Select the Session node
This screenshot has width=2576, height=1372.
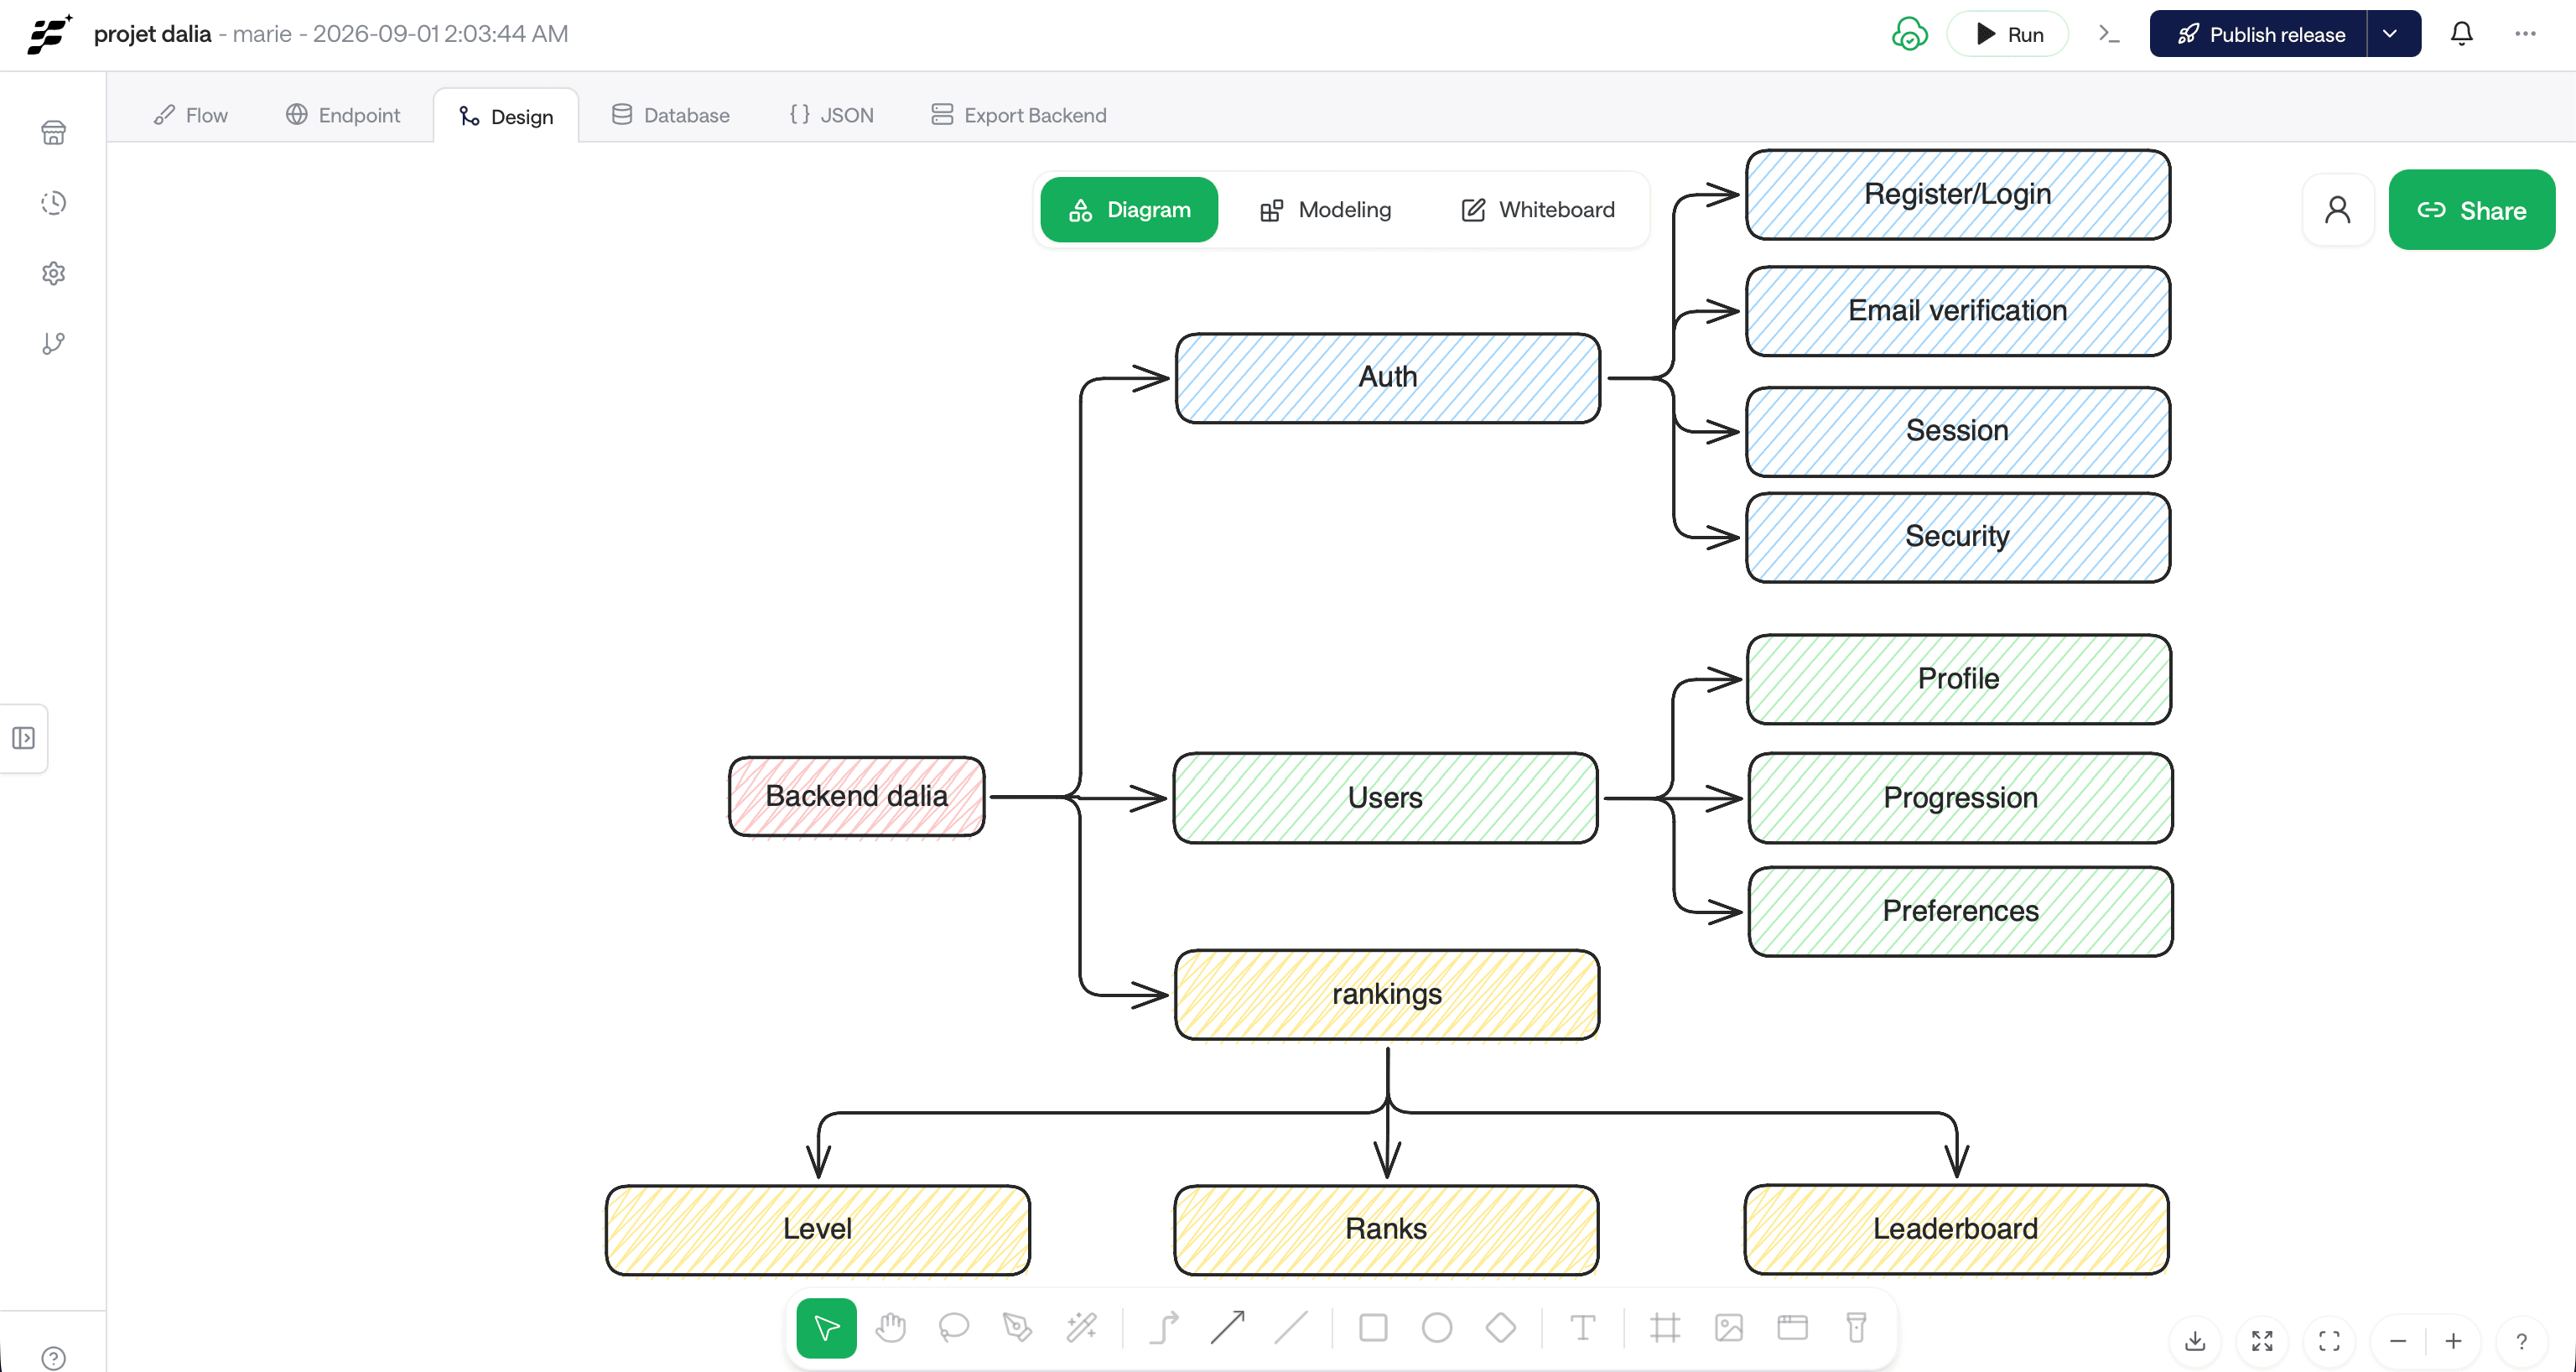tap(1958, 431)
